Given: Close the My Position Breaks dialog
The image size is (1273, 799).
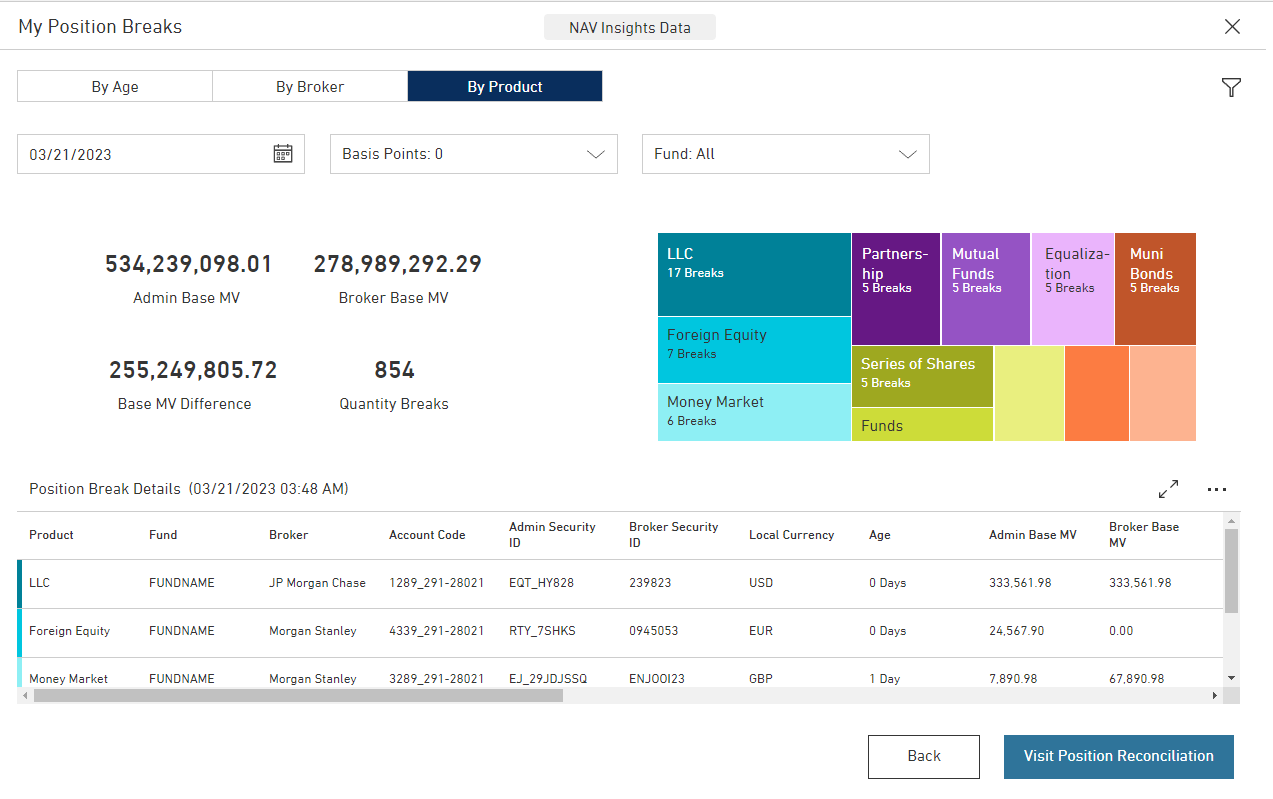Looking at the screenshot, I should pyautogui.click(x=1232, y=27).
